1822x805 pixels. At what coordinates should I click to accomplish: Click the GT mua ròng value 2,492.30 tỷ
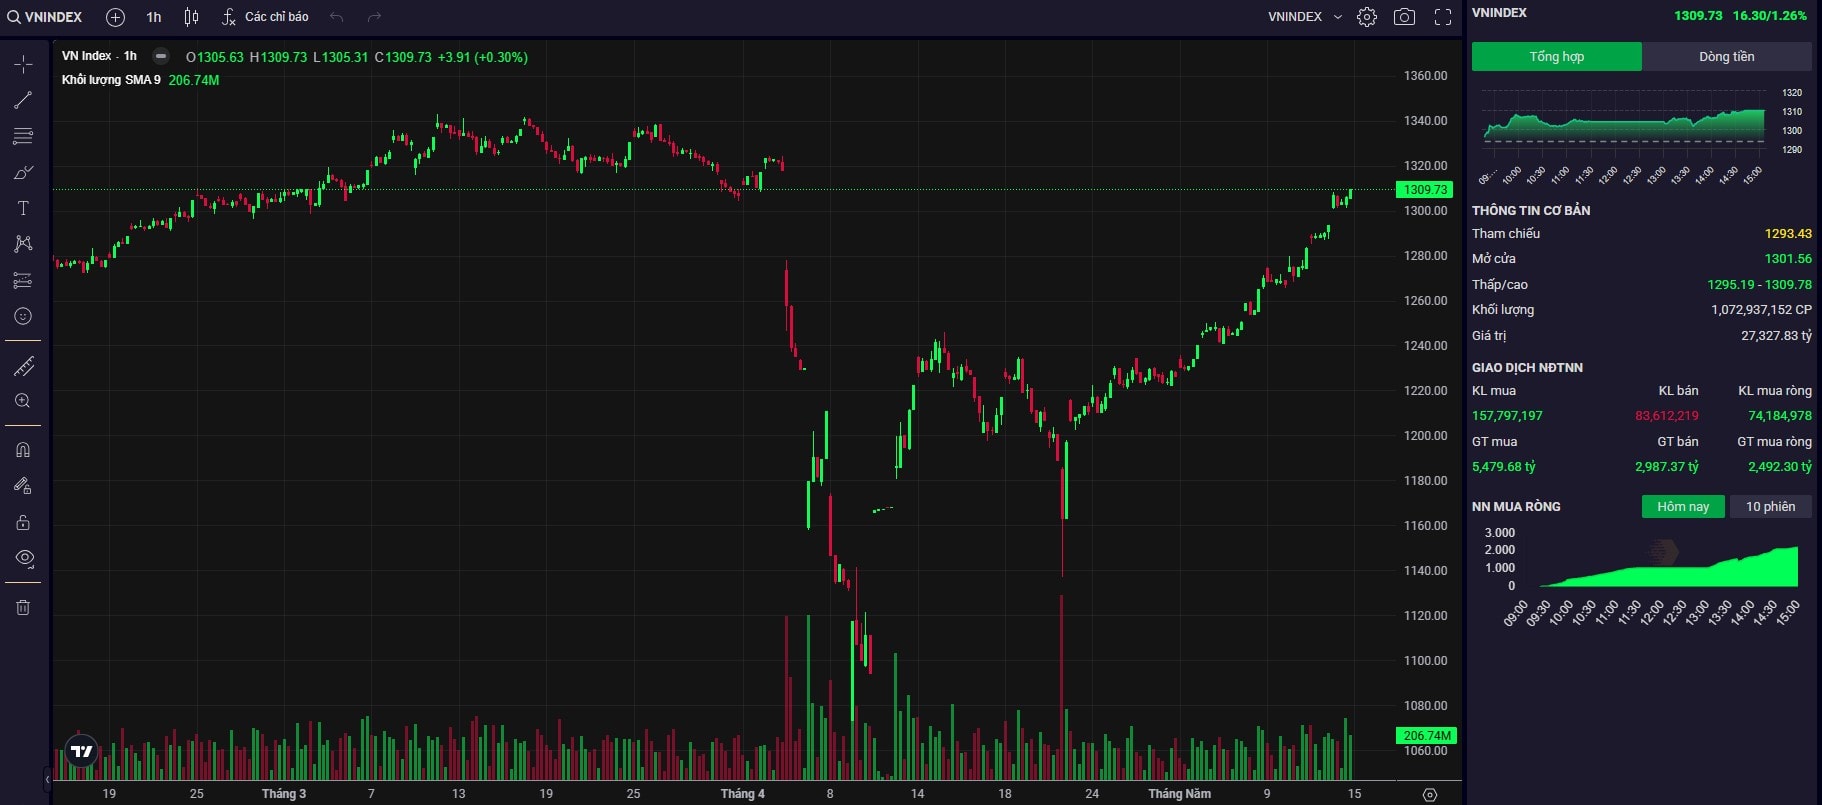pyautogui.click(x=1780, y=467)
